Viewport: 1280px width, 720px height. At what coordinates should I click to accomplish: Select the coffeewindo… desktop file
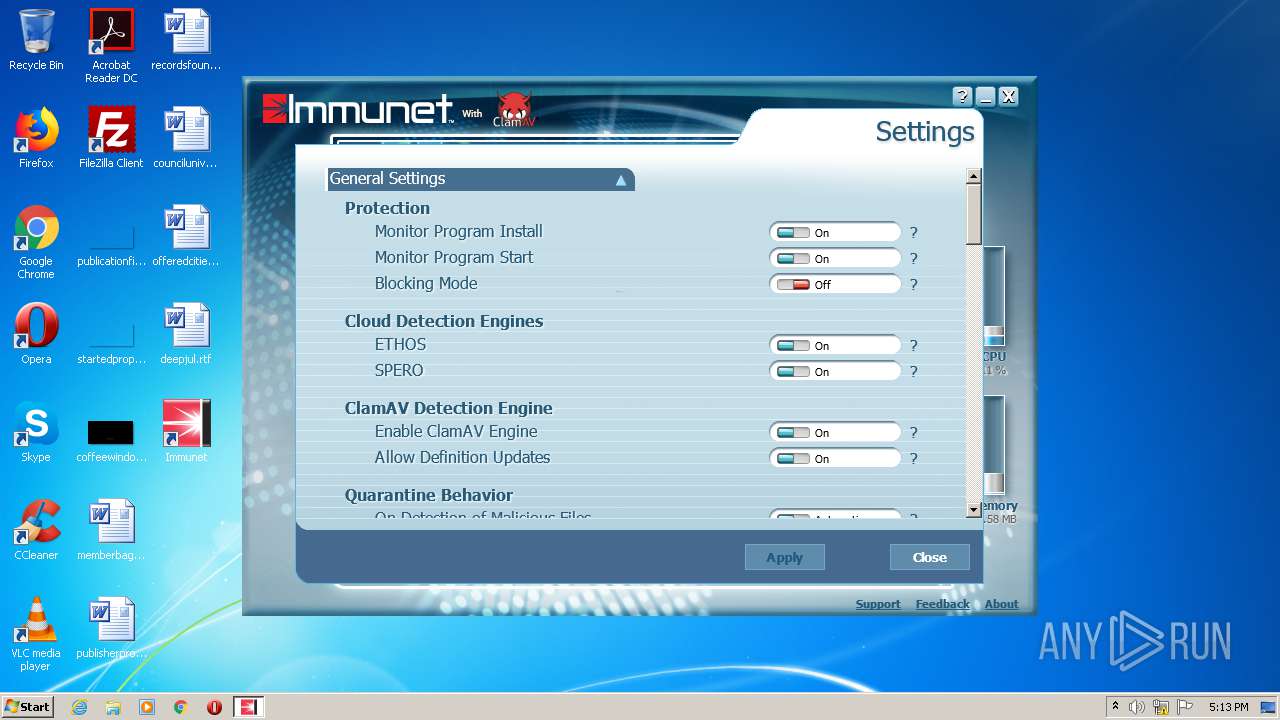[111, 438]
